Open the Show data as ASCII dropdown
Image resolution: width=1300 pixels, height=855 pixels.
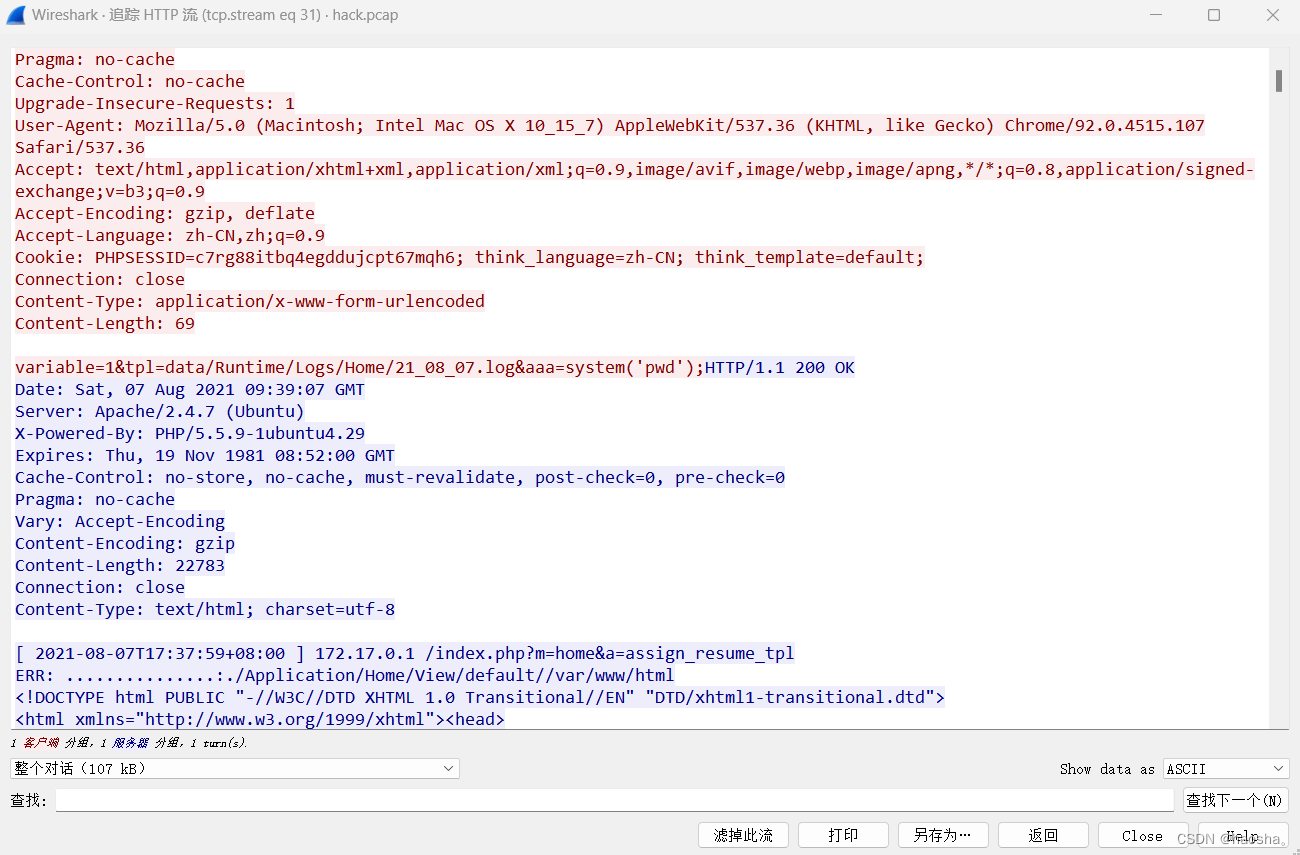click(x=1224, y=768)
